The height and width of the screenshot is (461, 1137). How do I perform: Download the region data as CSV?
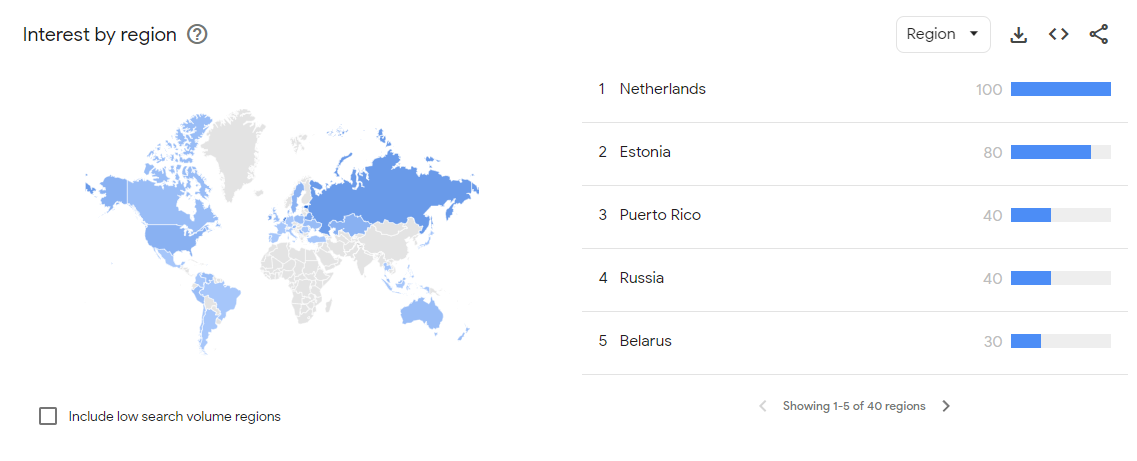(1018, 35)
